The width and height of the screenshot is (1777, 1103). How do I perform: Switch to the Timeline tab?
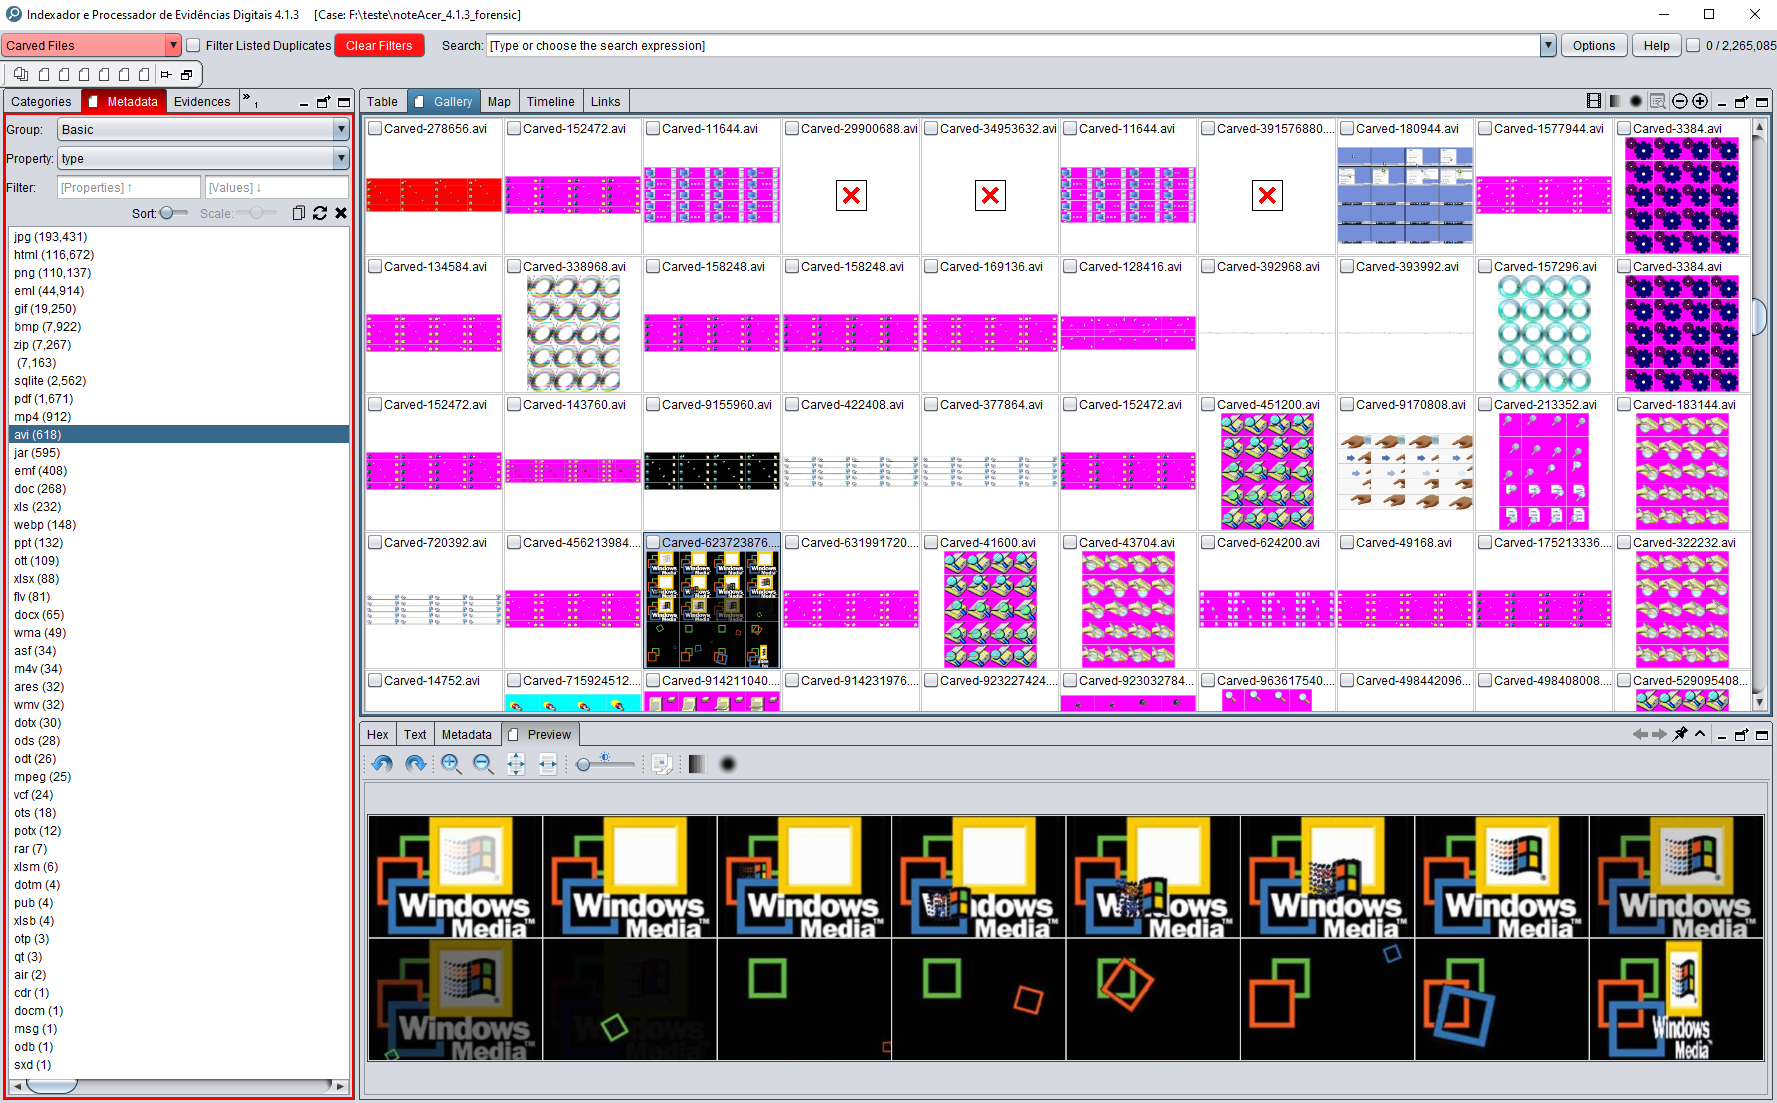[x=550, y=100]
